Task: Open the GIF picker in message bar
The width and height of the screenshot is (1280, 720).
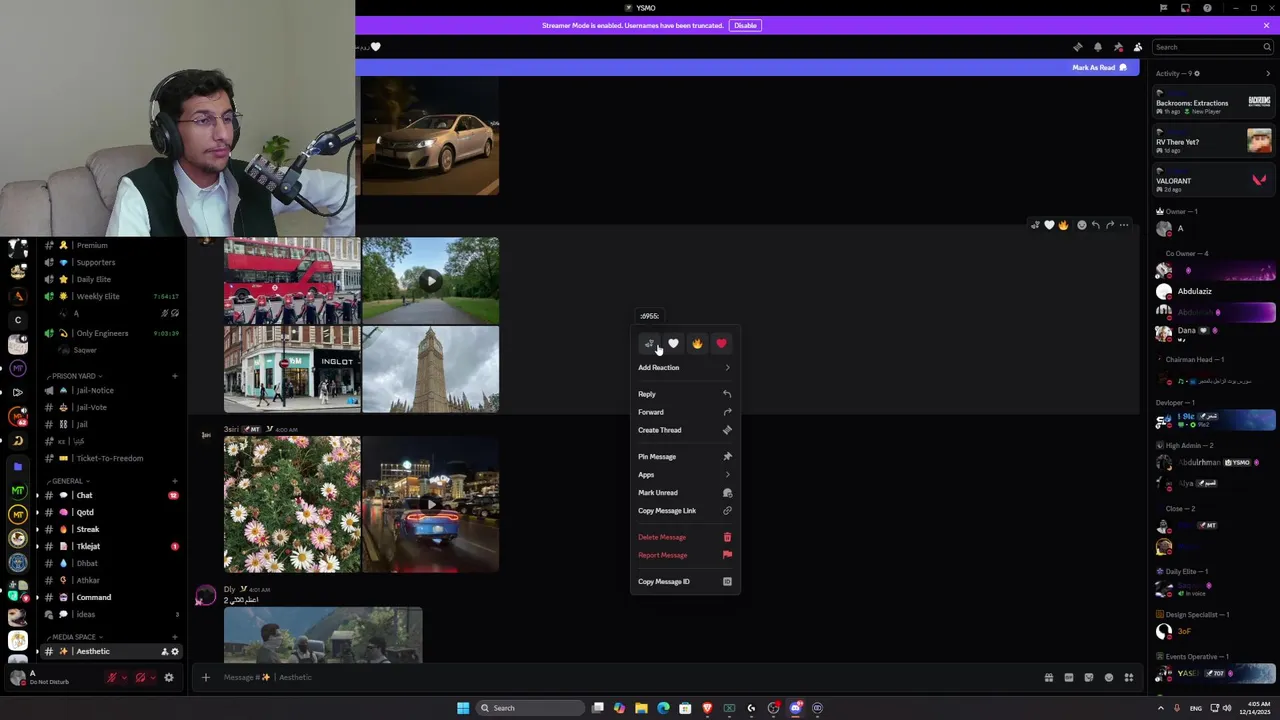Action: point(1068,678)
